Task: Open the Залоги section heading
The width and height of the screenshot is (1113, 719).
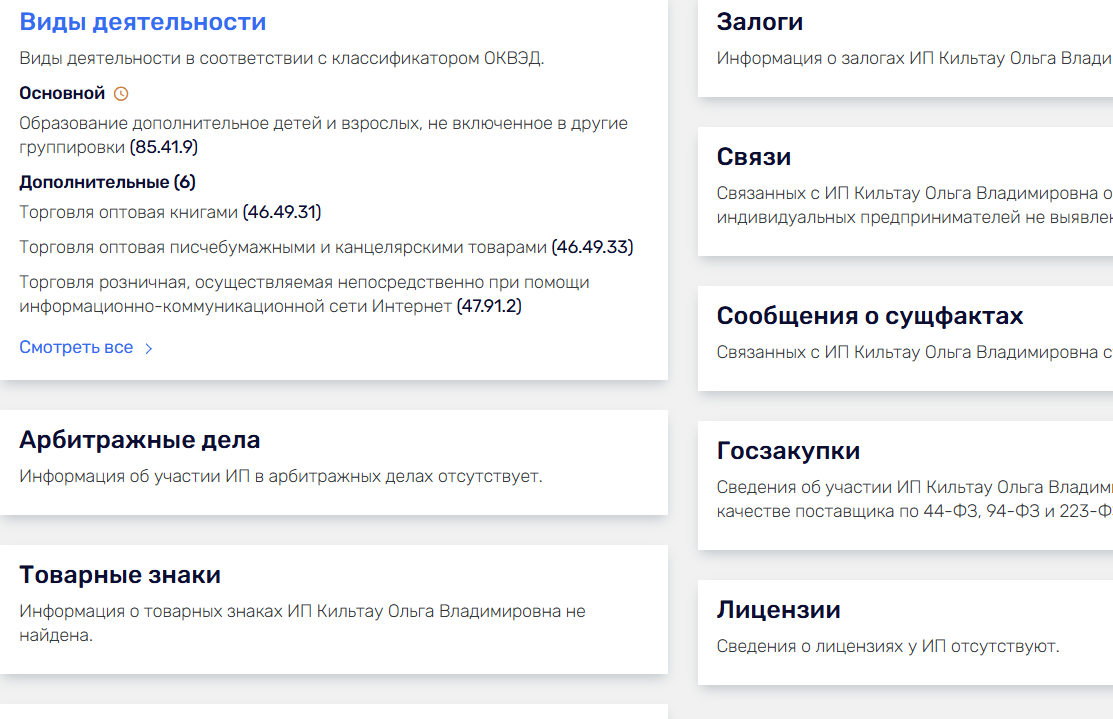Action: (760, 21)
